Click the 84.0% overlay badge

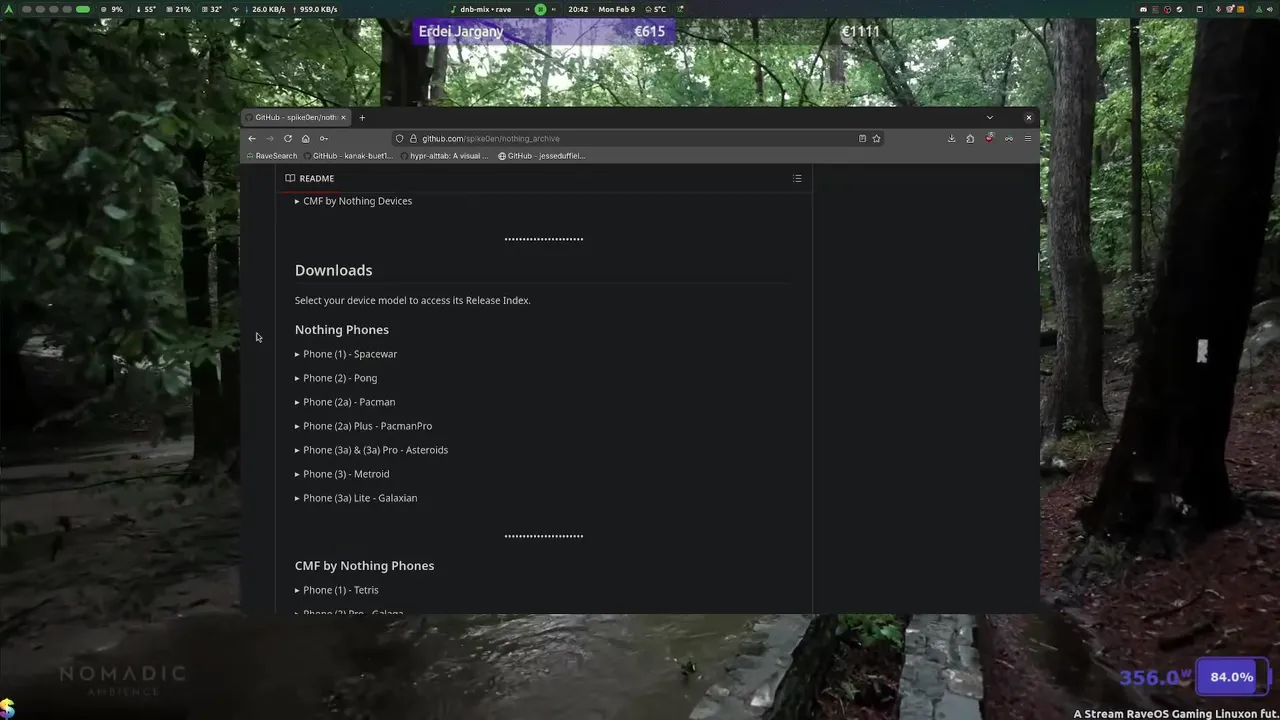tap(1231, 677)
